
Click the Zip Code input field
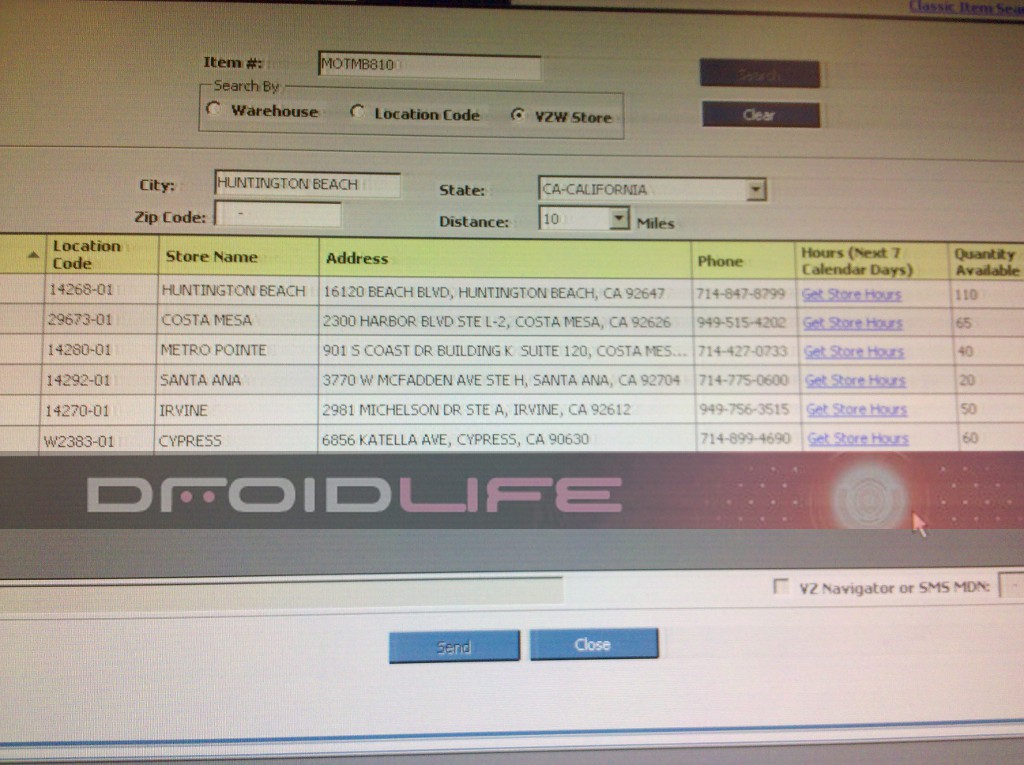pos(278,214)
